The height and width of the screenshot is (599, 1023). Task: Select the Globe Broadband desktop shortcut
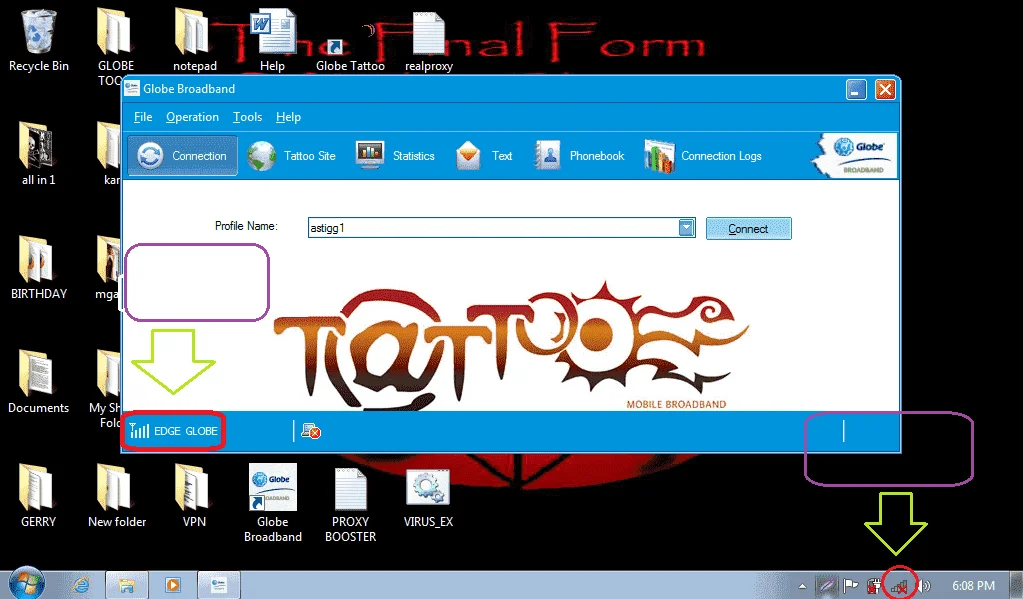273,487
